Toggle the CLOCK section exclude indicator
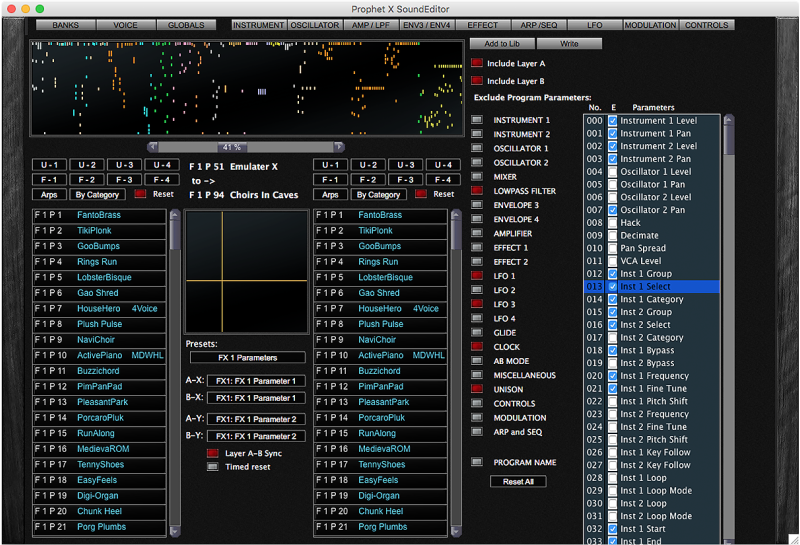This screenshot has width=800, height=545. [x=477, y=347]
